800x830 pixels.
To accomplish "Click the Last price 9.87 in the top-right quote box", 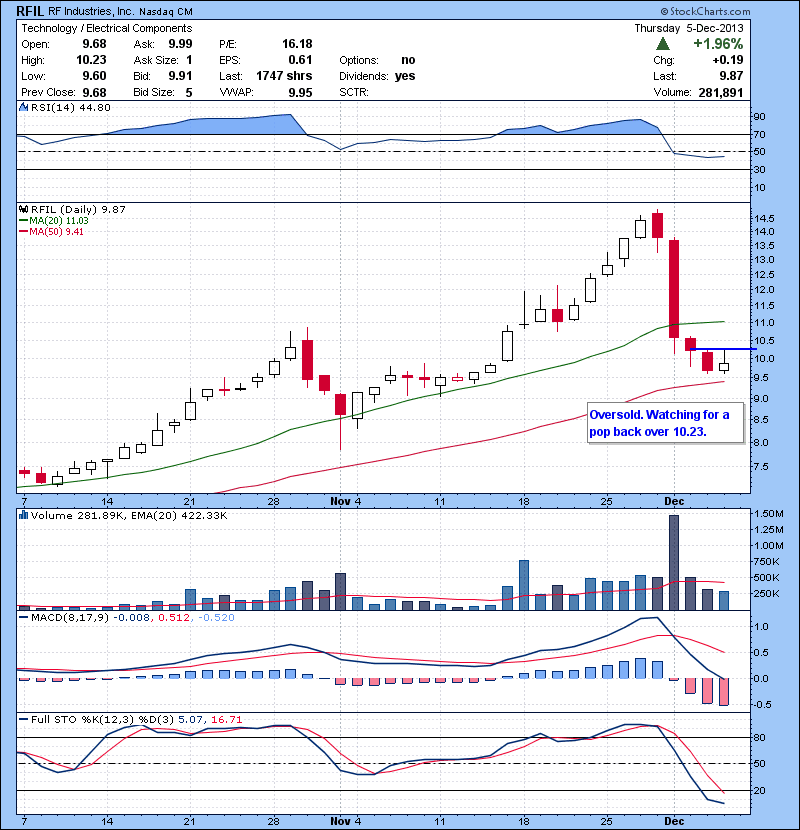I will point(731,76).
